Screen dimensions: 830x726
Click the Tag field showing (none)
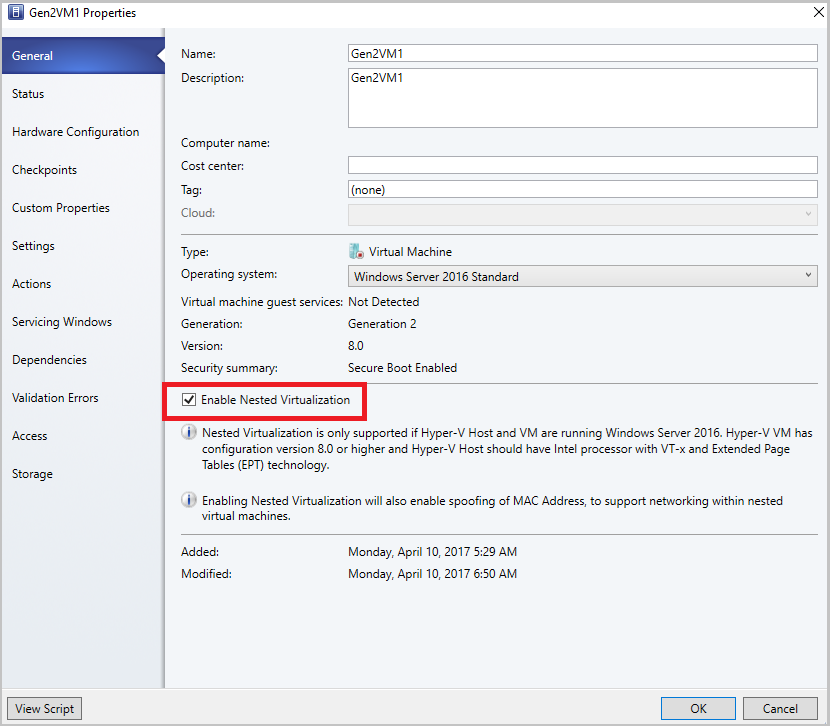point(580,188)
